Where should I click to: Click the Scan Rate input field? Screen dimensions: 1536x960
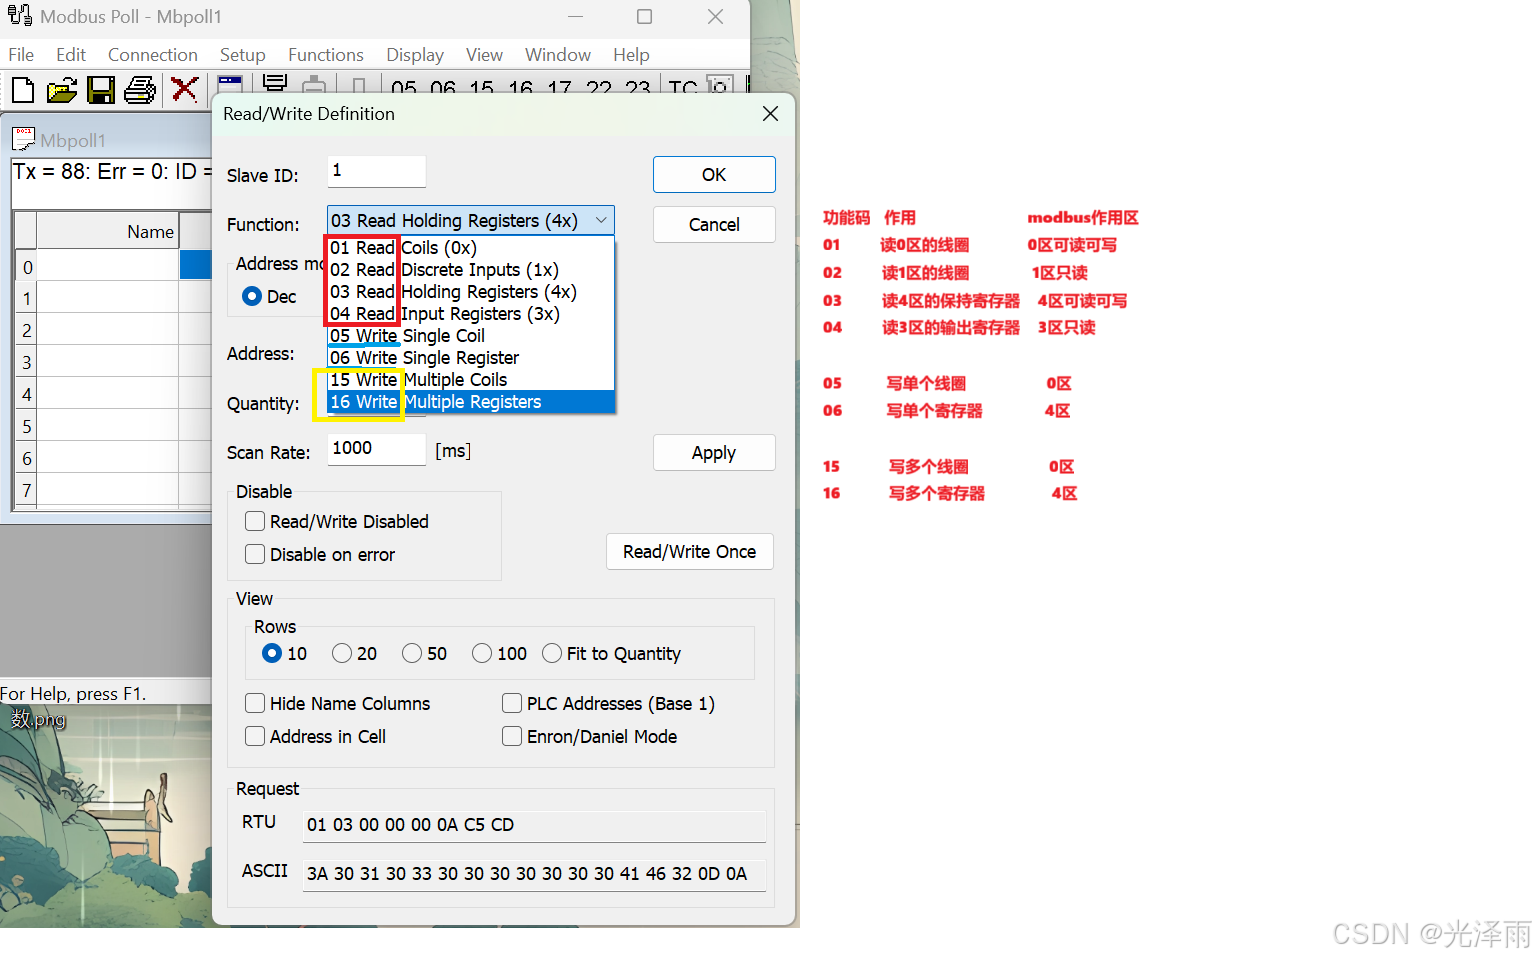[x=377, y=449]
